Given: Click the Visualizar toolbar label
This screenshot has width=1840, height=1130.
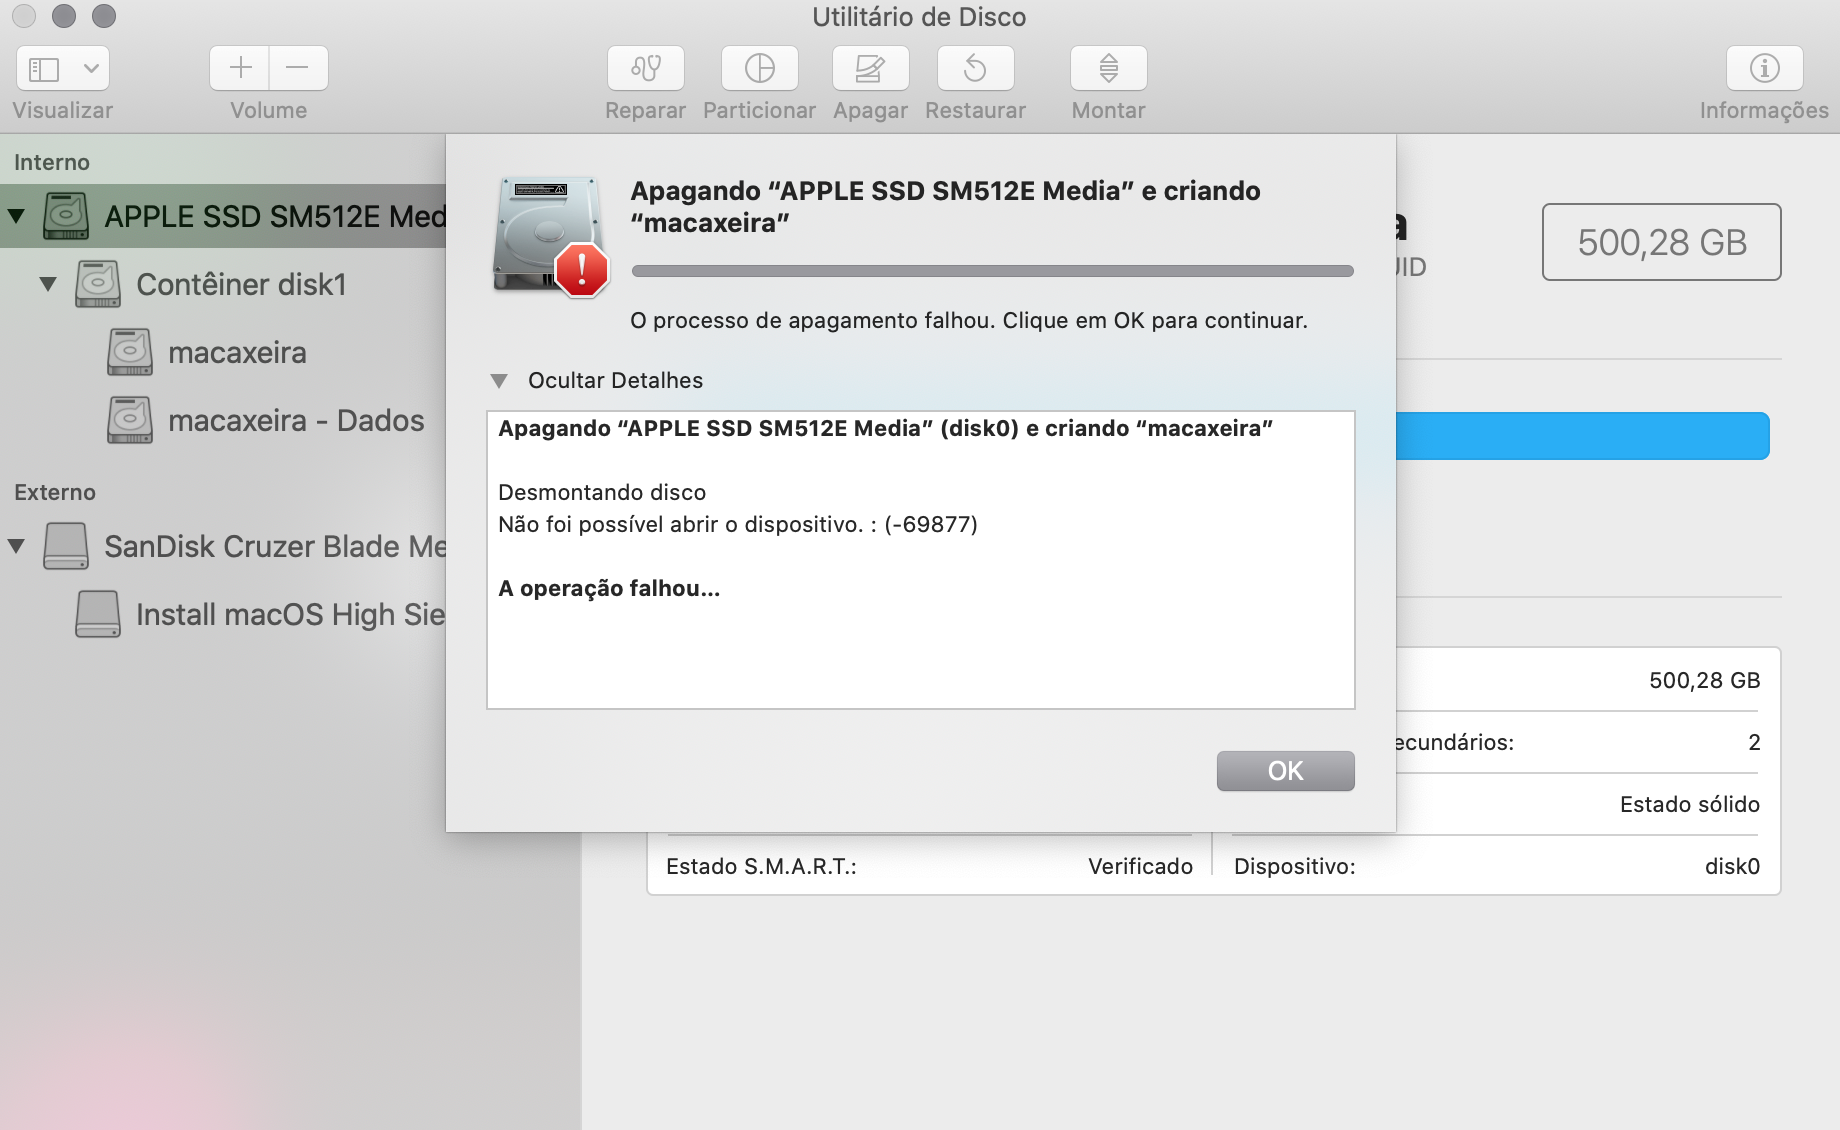Looking at the screenshot, I should [63, 110].
